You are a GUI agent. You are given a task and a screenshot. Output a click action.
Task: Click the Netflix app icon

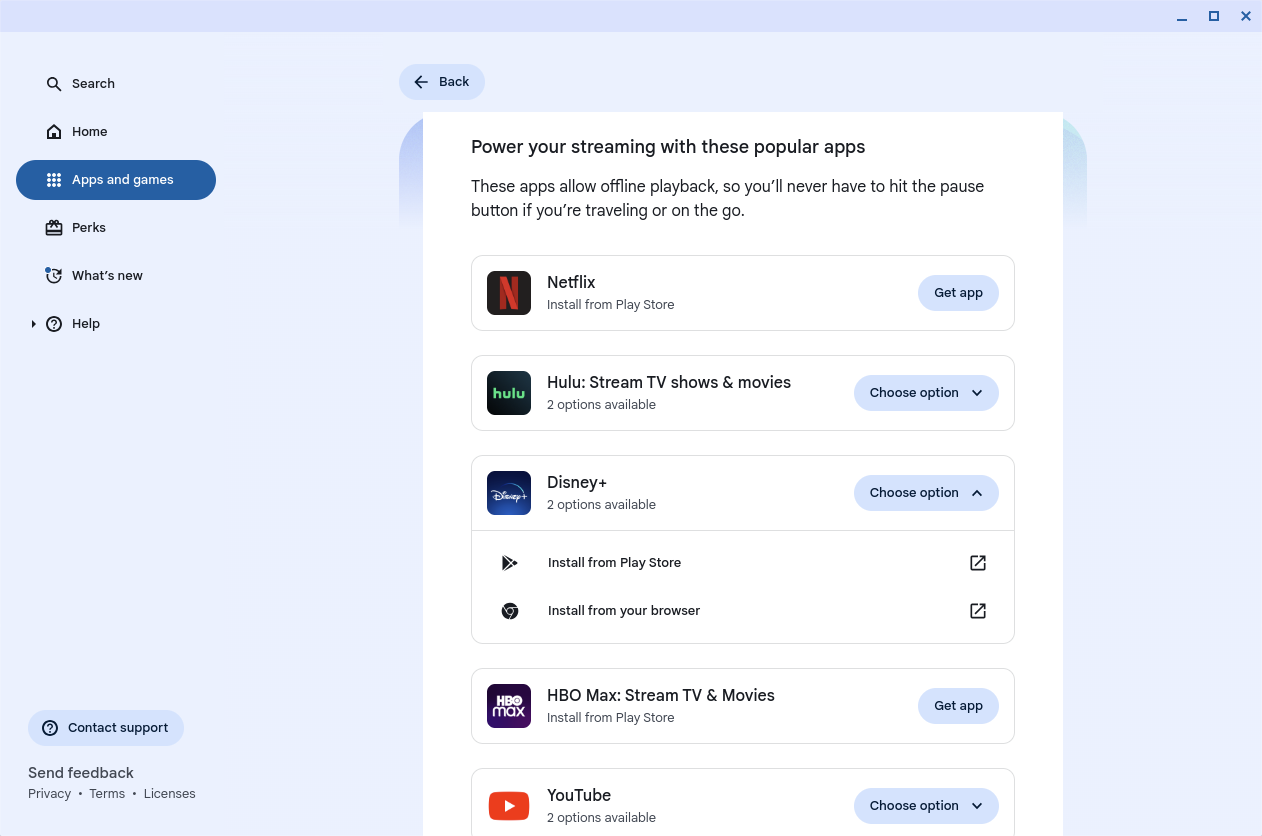tap(508, 293)
